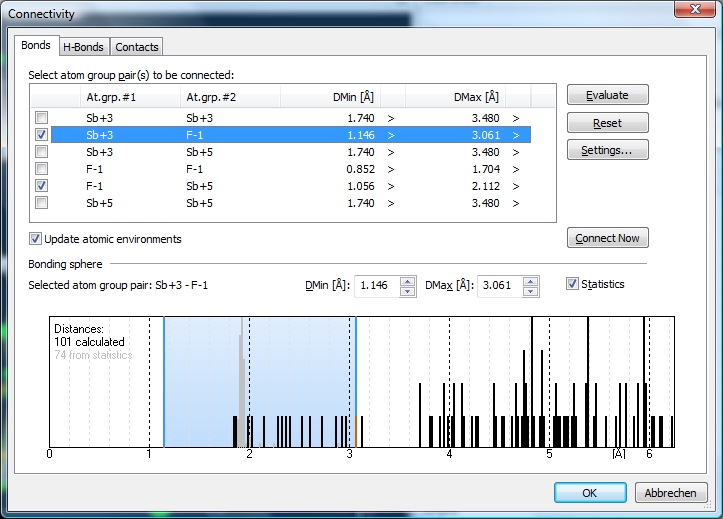Increase DMin with the up arrow

pos(407,281)
